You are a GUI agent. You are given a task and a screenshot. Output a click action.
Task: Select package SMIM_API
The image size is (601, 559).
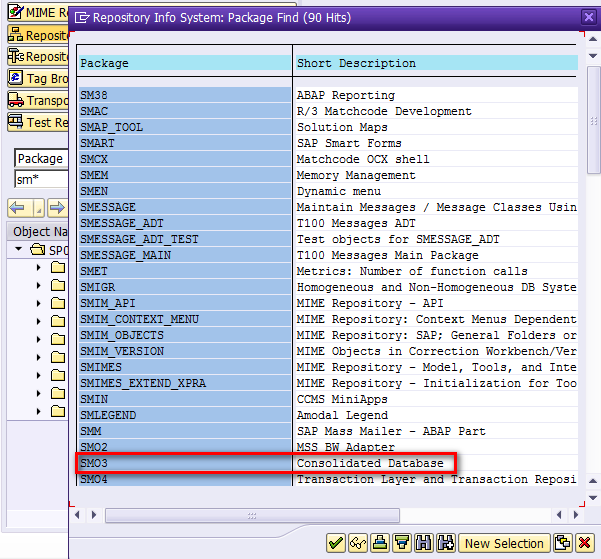pos(185,303)
